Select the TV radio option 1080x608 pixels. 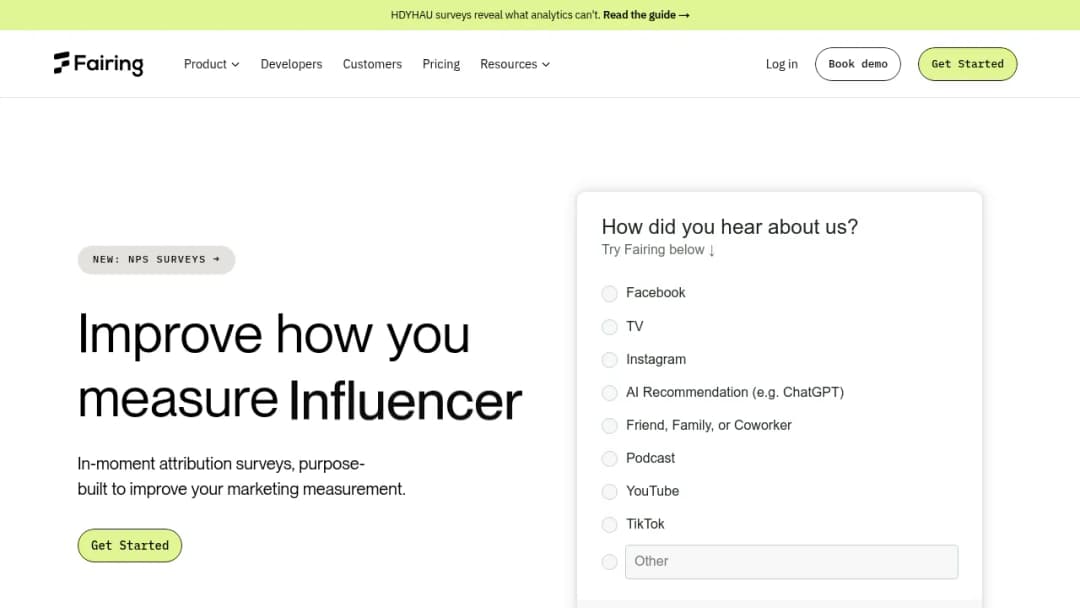[610, 326]
